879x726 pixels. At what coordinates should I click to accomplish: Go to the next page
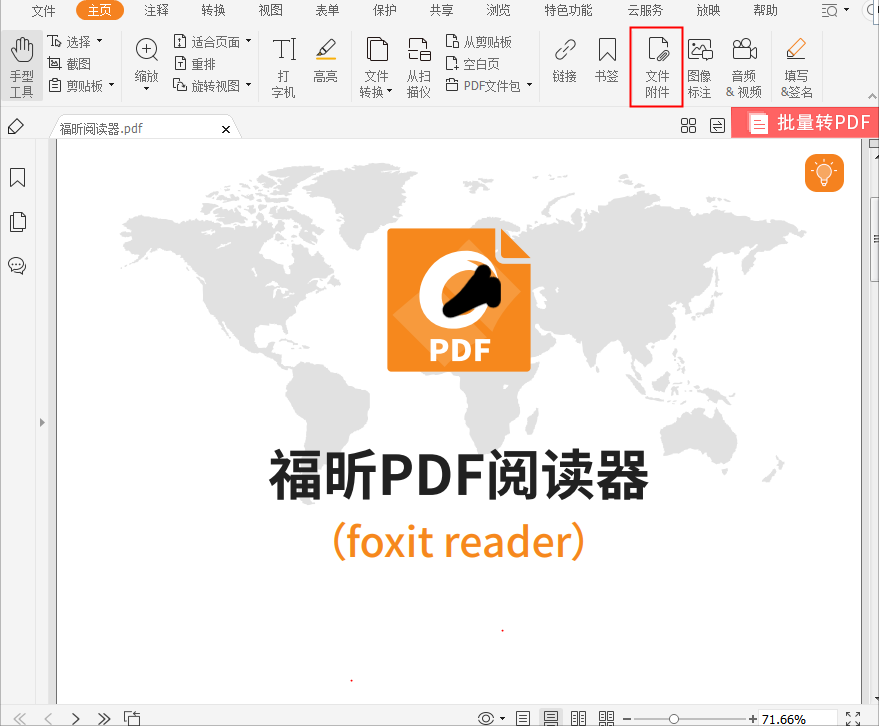(x=76, y=718)
